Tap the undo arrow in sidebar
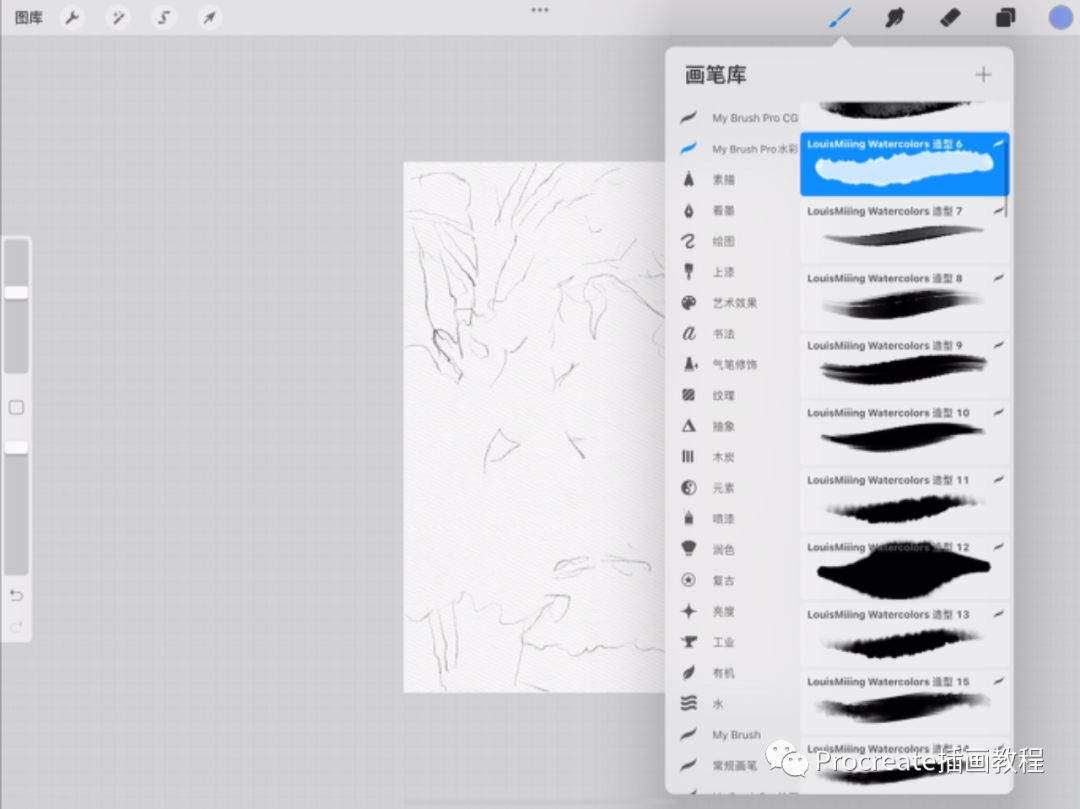Screen dimensions: 1080x809 pos(17,596)
